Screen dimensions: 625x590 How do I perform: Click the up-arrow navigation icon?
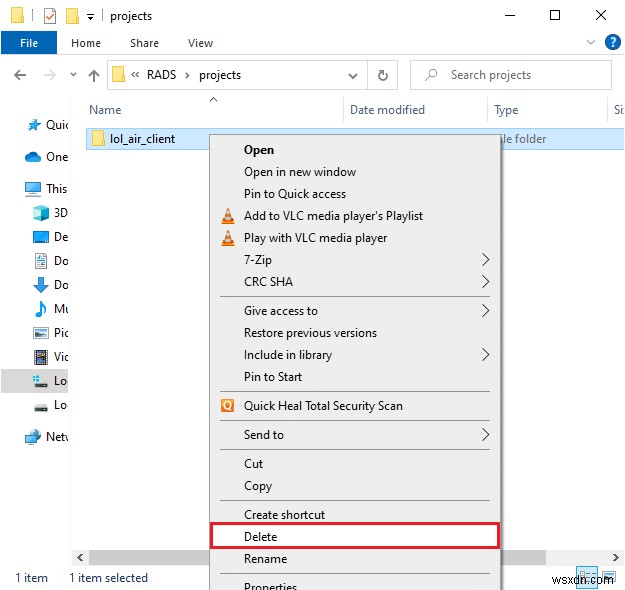[94, 75]
